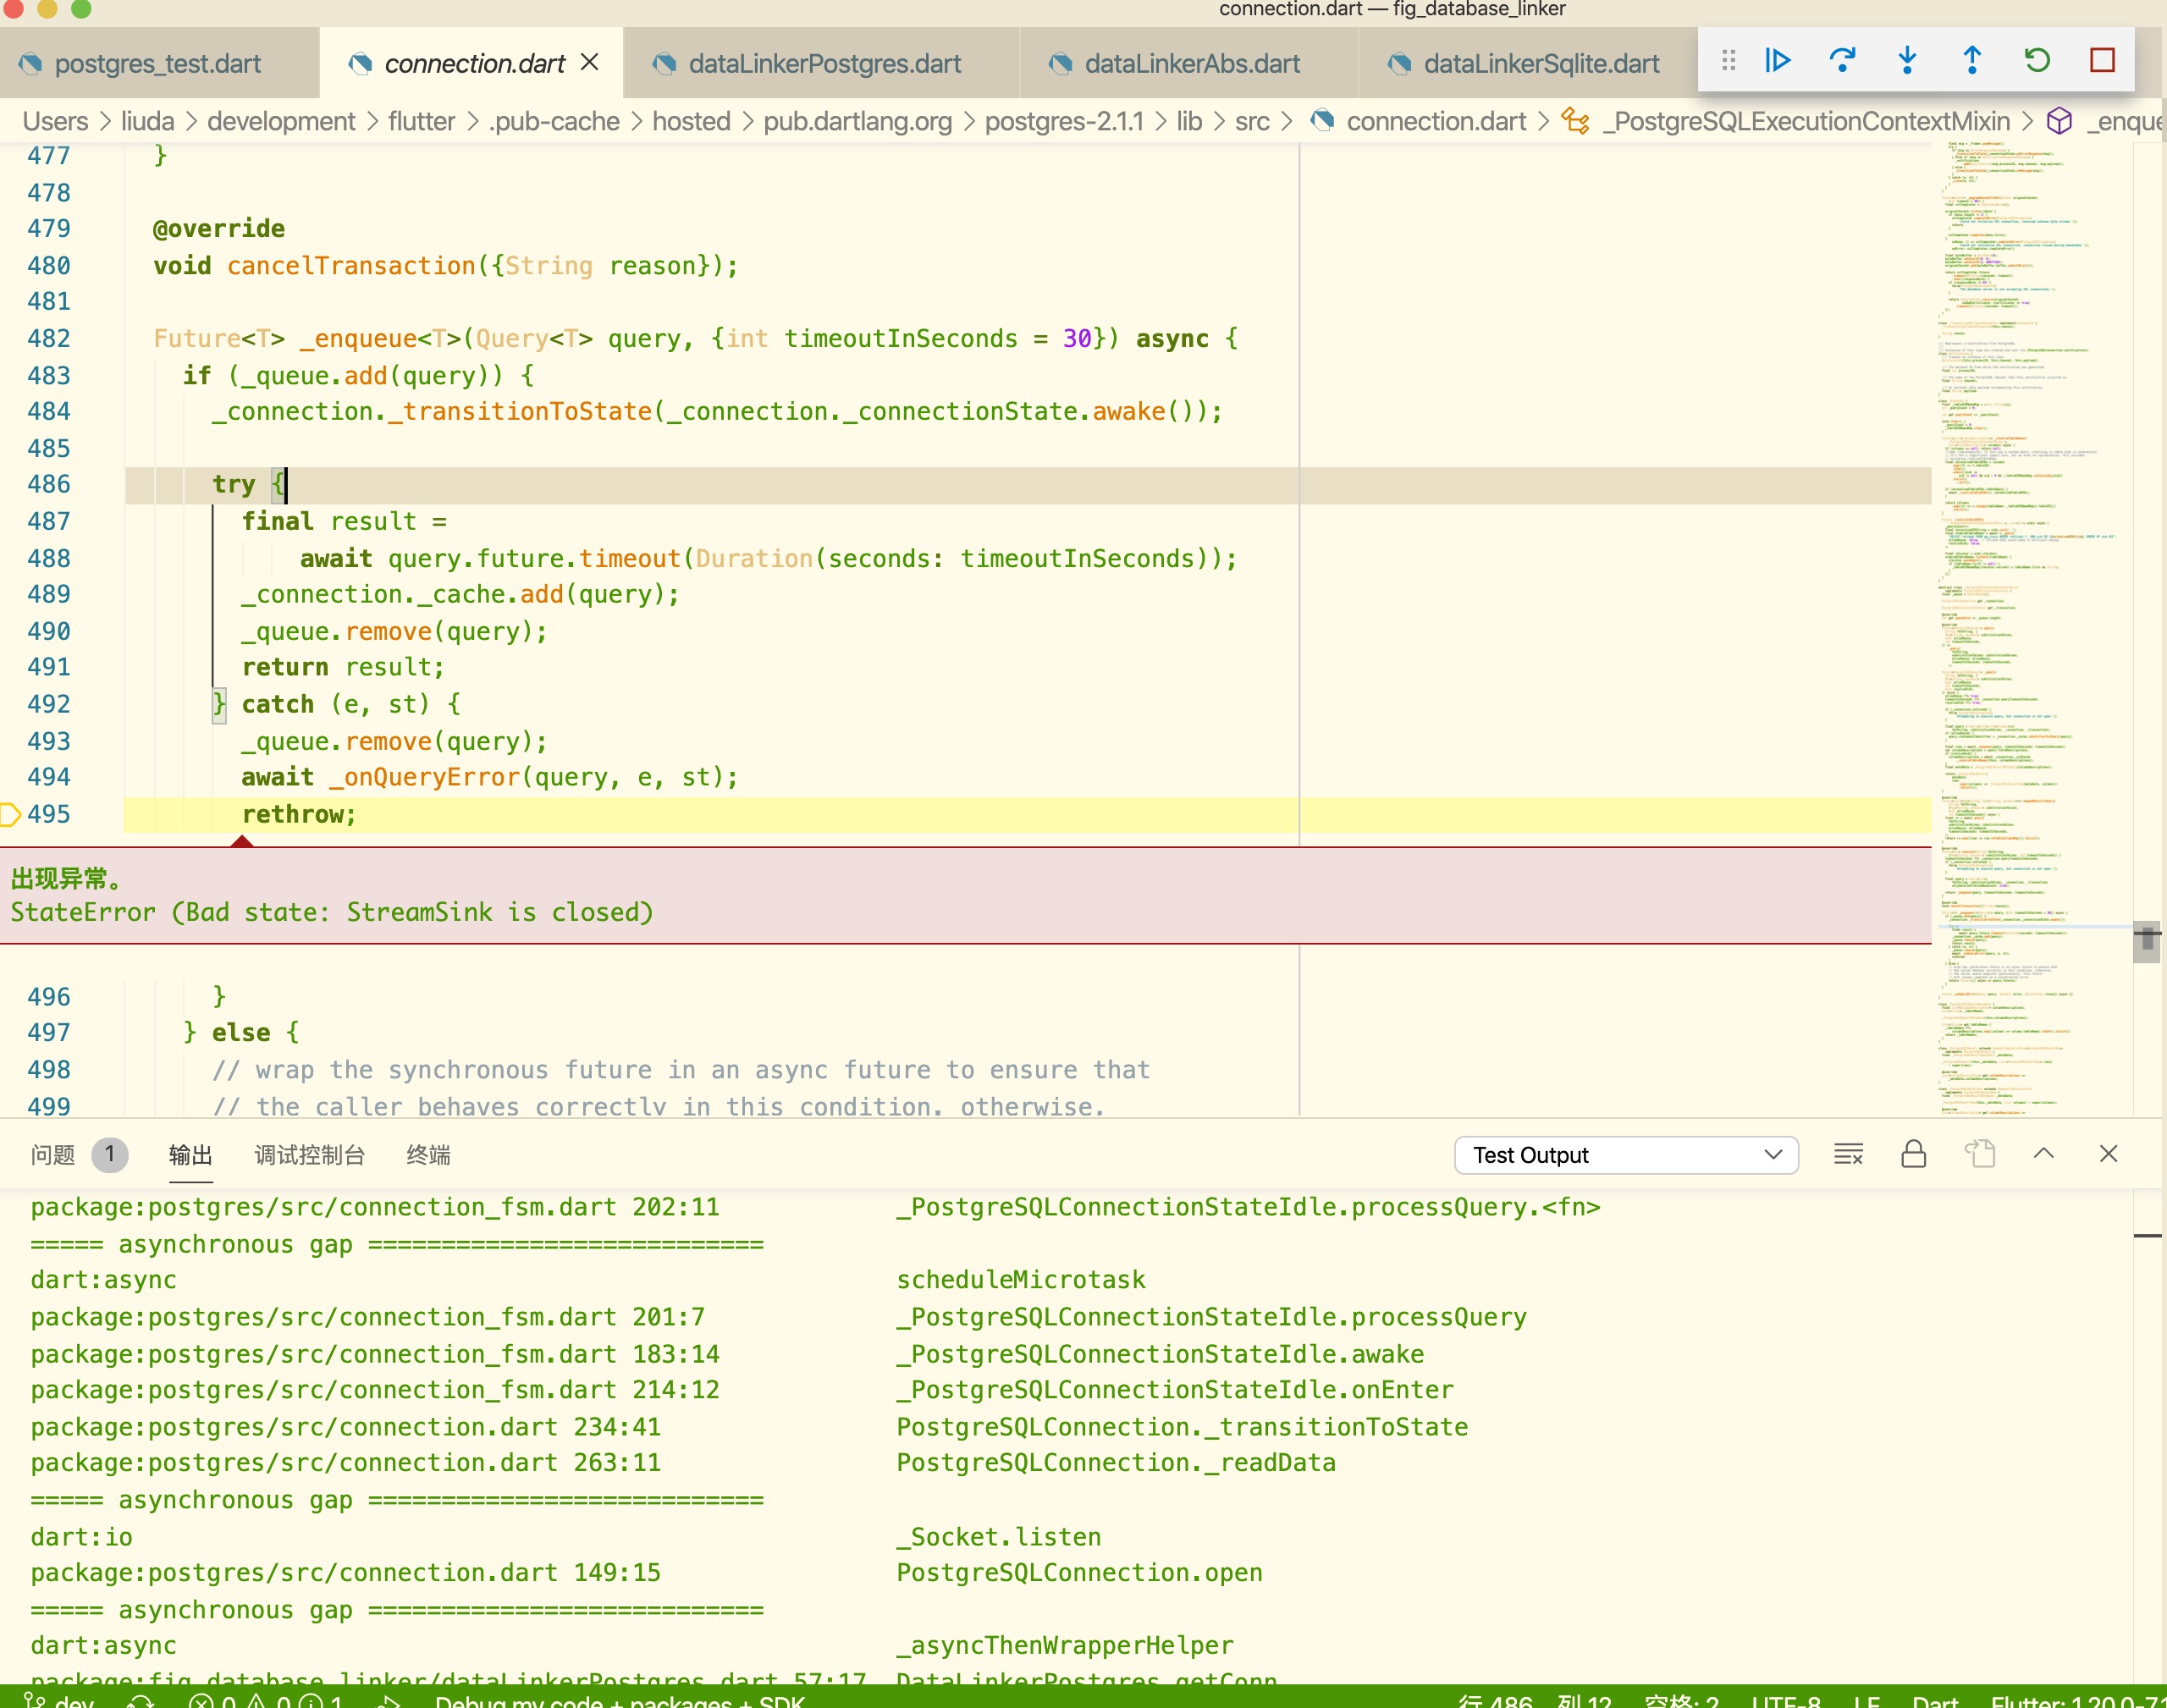Click the lib breadcrumb segment

tap(1189, 121)
